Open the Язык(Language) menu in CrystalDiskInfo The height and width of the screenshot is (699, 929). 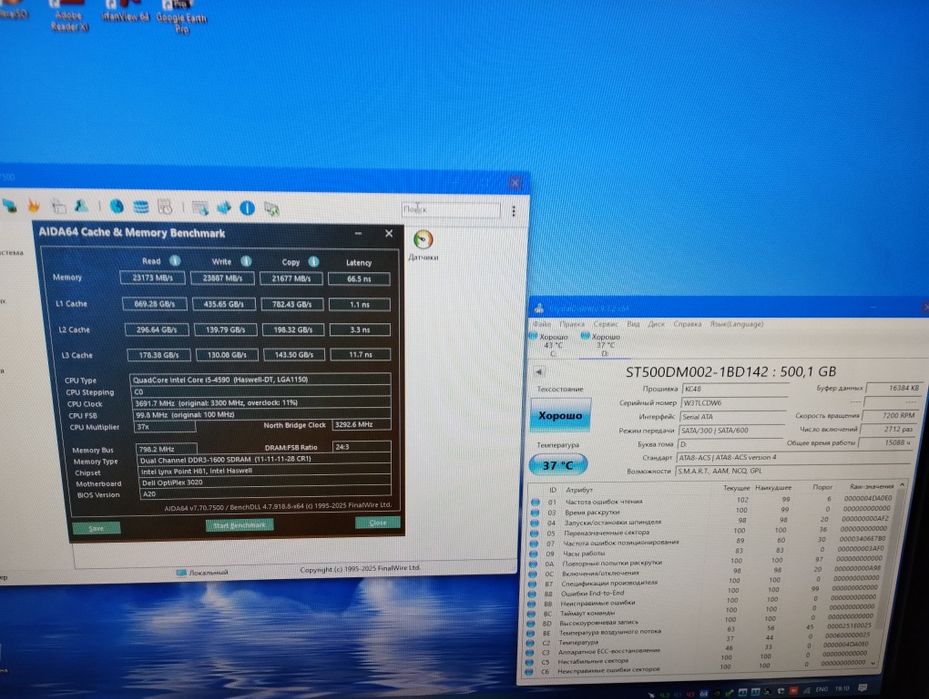coord(736,324)
